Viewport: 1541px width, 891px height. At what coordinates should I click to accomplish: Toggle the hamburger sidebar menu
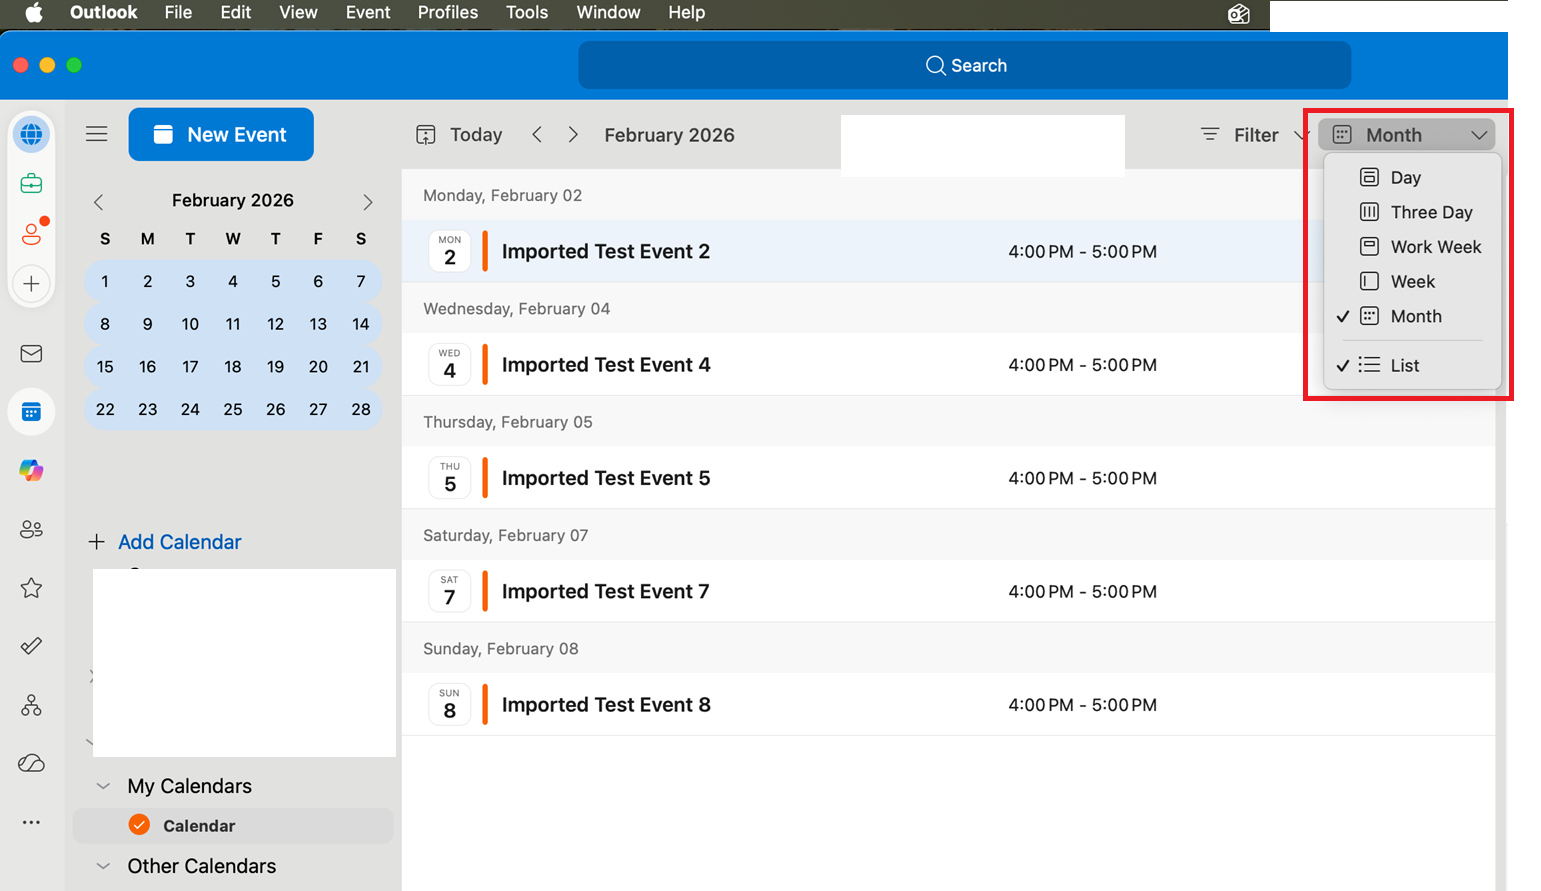(97, 134)
